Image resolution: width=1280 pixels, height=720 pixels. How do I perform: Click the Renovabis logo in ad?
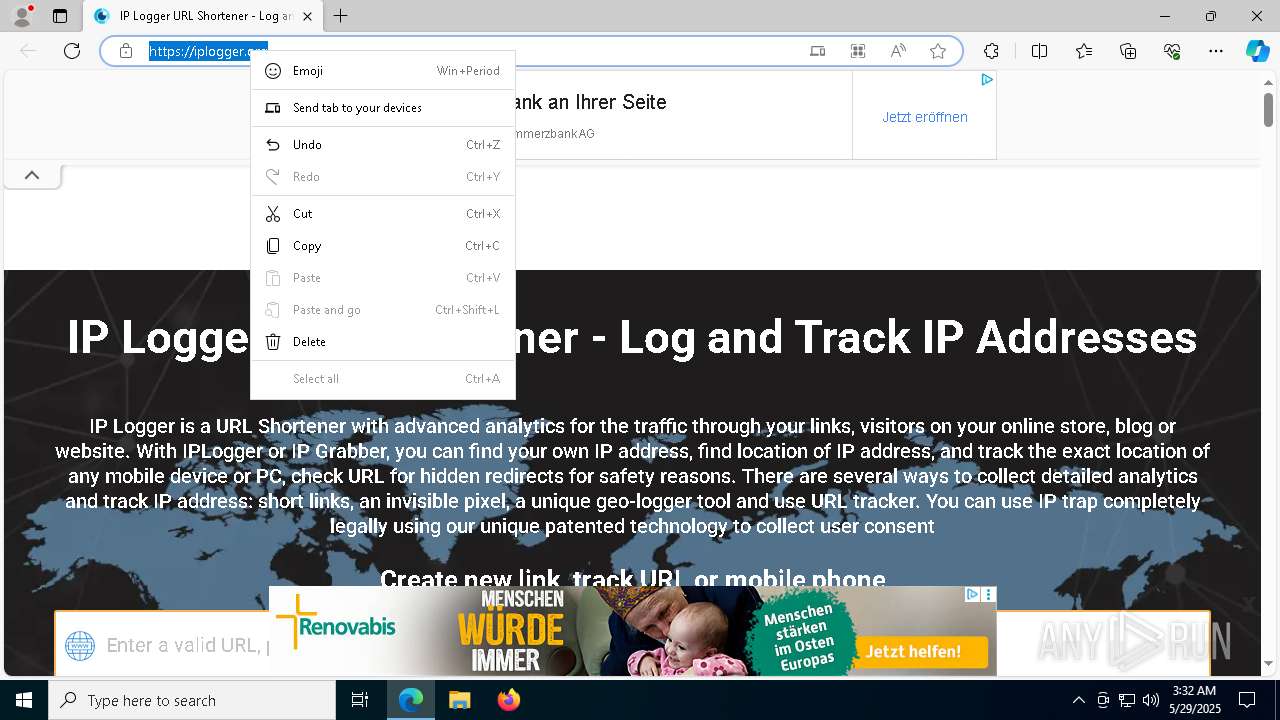[x=336, y=622]
